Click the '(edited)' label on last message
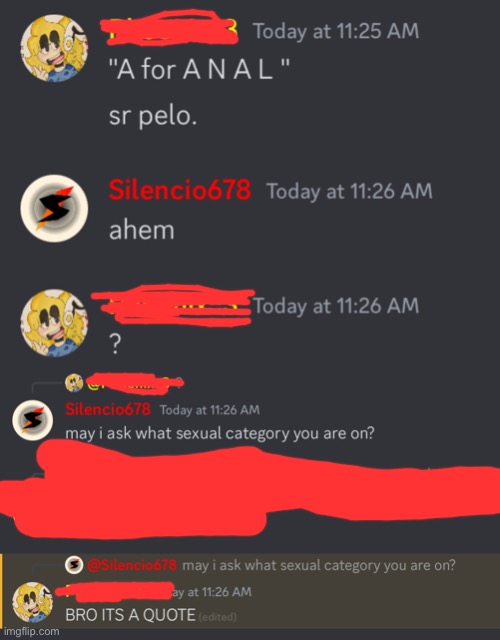This screenshot has height=640, width=500. [217, 616]
